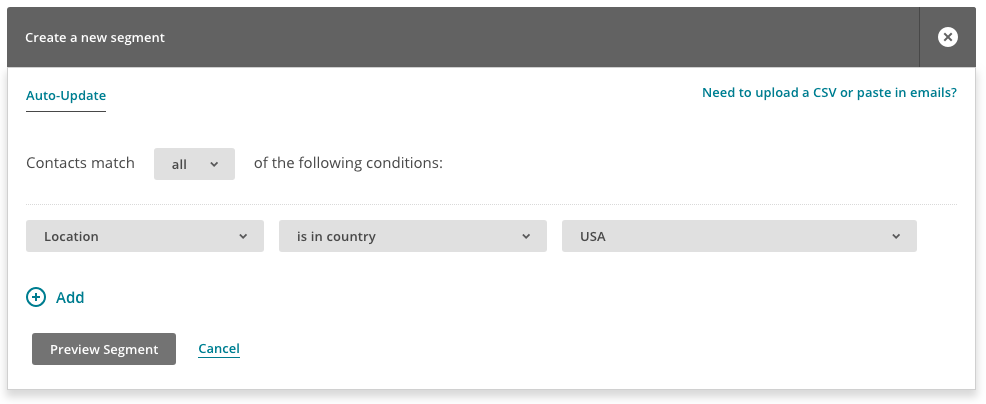Switch to the Auto-Update tab
This screenshot has width=986, height=404.
66,96
